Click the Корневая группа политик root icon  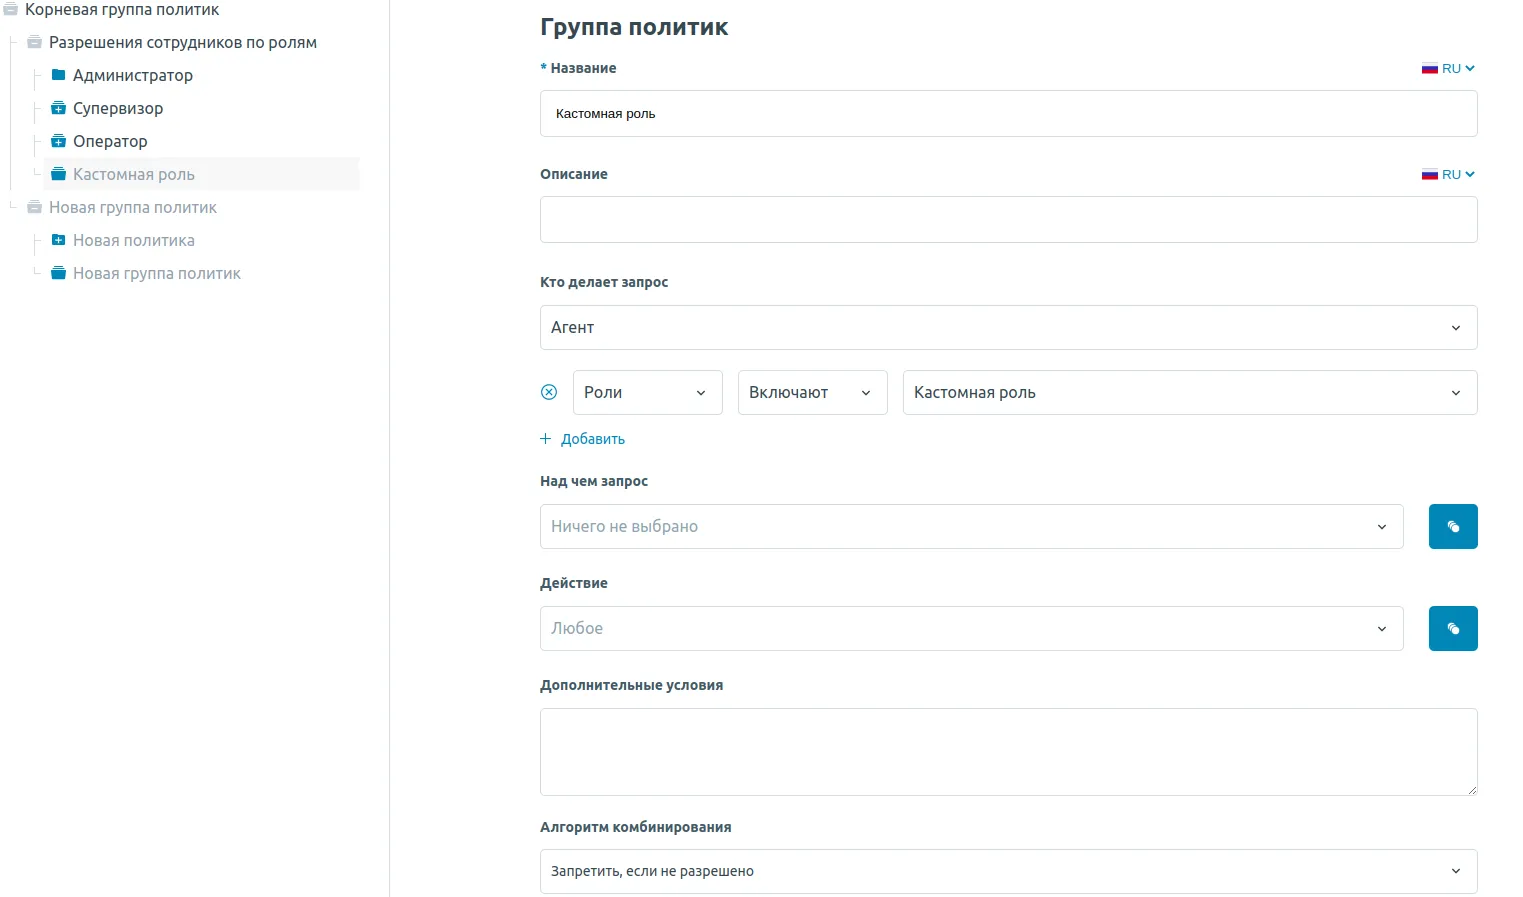(10, 9)
